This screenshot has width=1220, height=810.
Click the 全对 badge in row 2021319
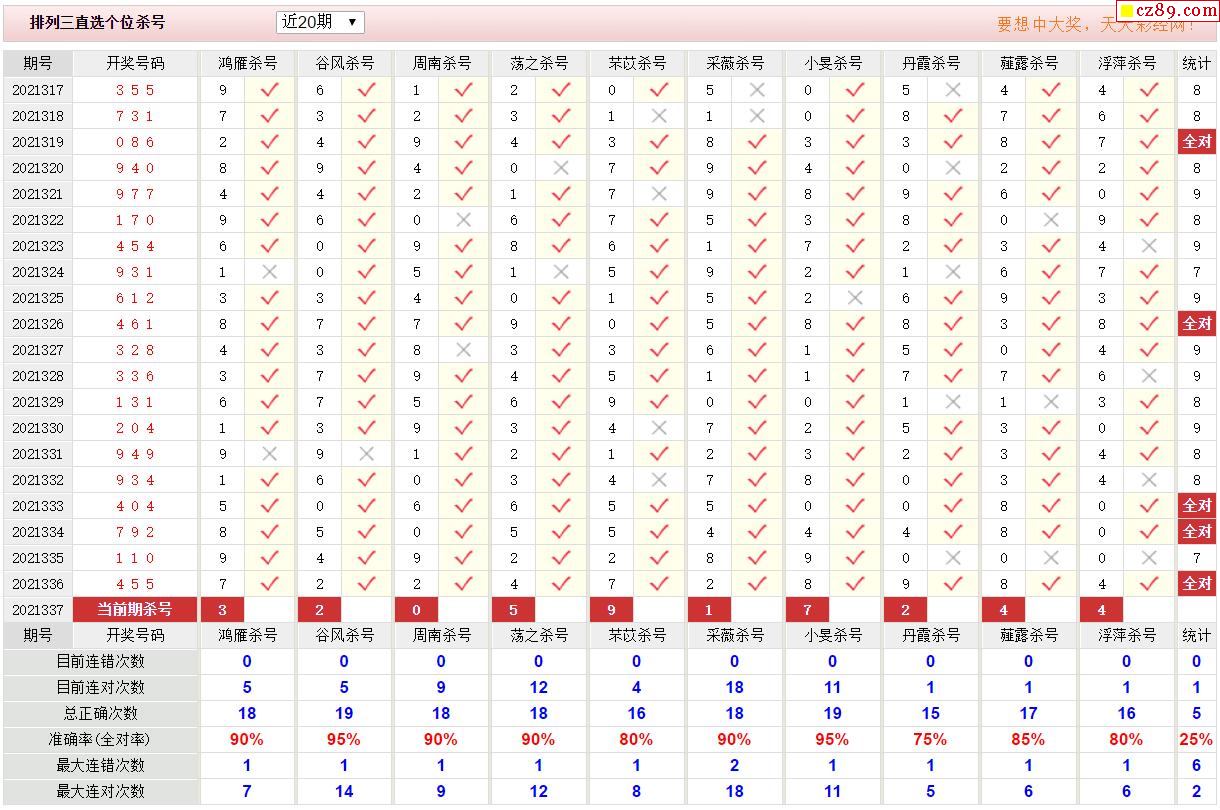click(1197, 142)
